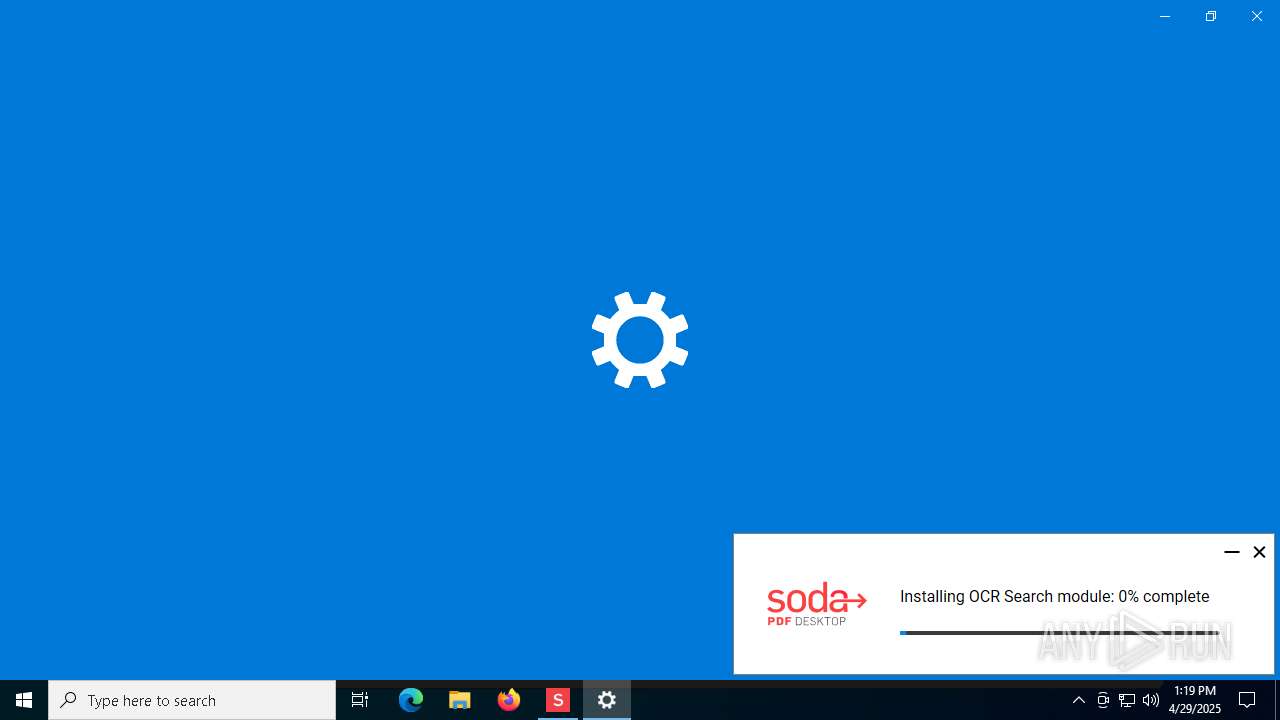
Task: Launch Microsoft Edge from the taskbar
Action: tap(411, 700)
